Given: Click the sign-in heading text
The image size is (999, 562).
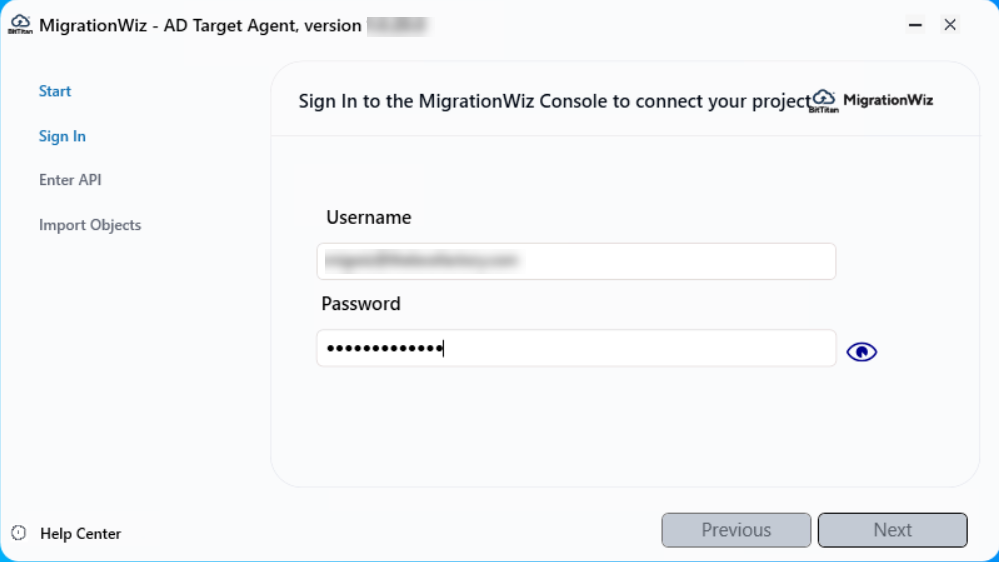Looking at the screenshot, I should pyautogui.click(x=553, y=101).
